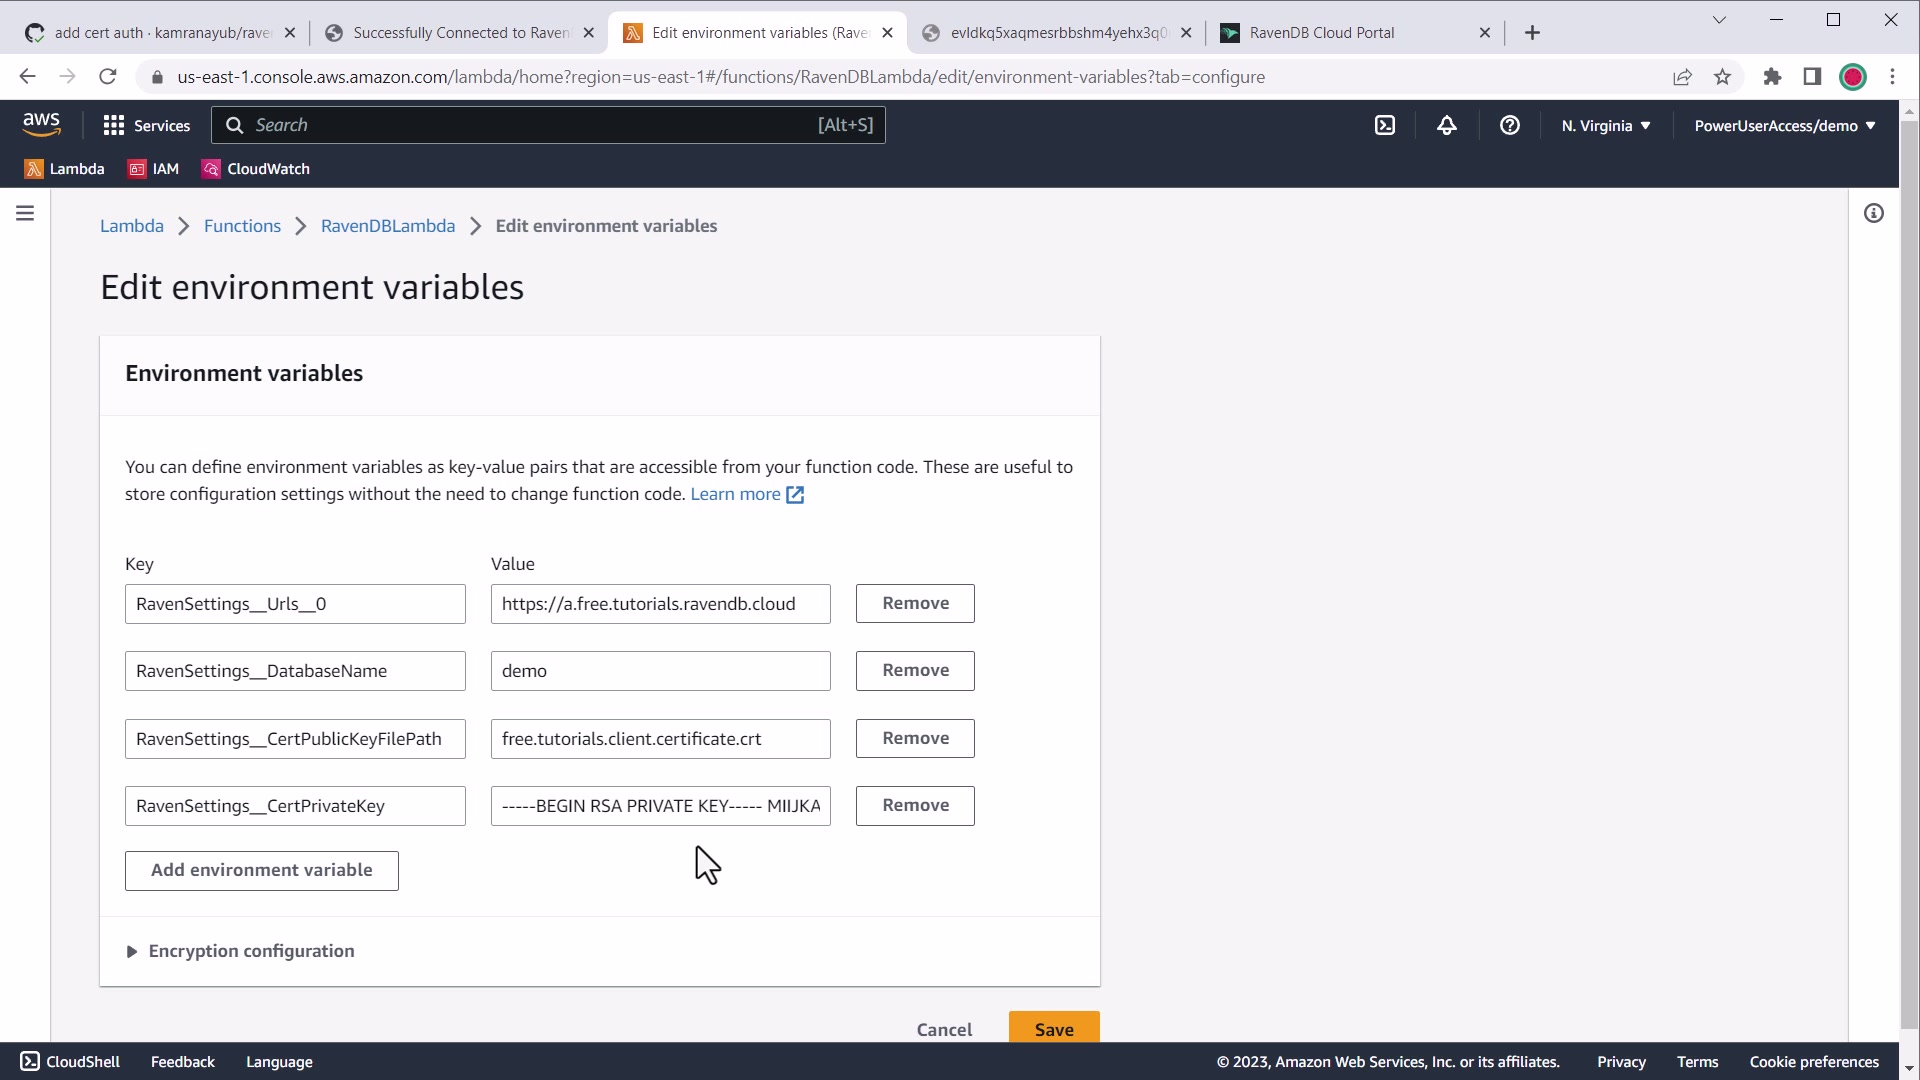Open the Learn more documentation link
The image size is (1920, 1080).
747,494
